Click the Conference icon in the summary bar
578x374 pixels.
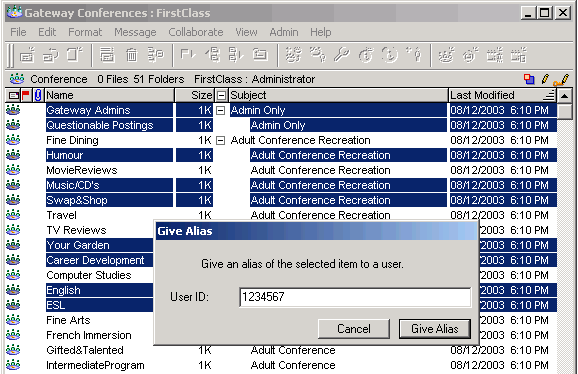17,79
